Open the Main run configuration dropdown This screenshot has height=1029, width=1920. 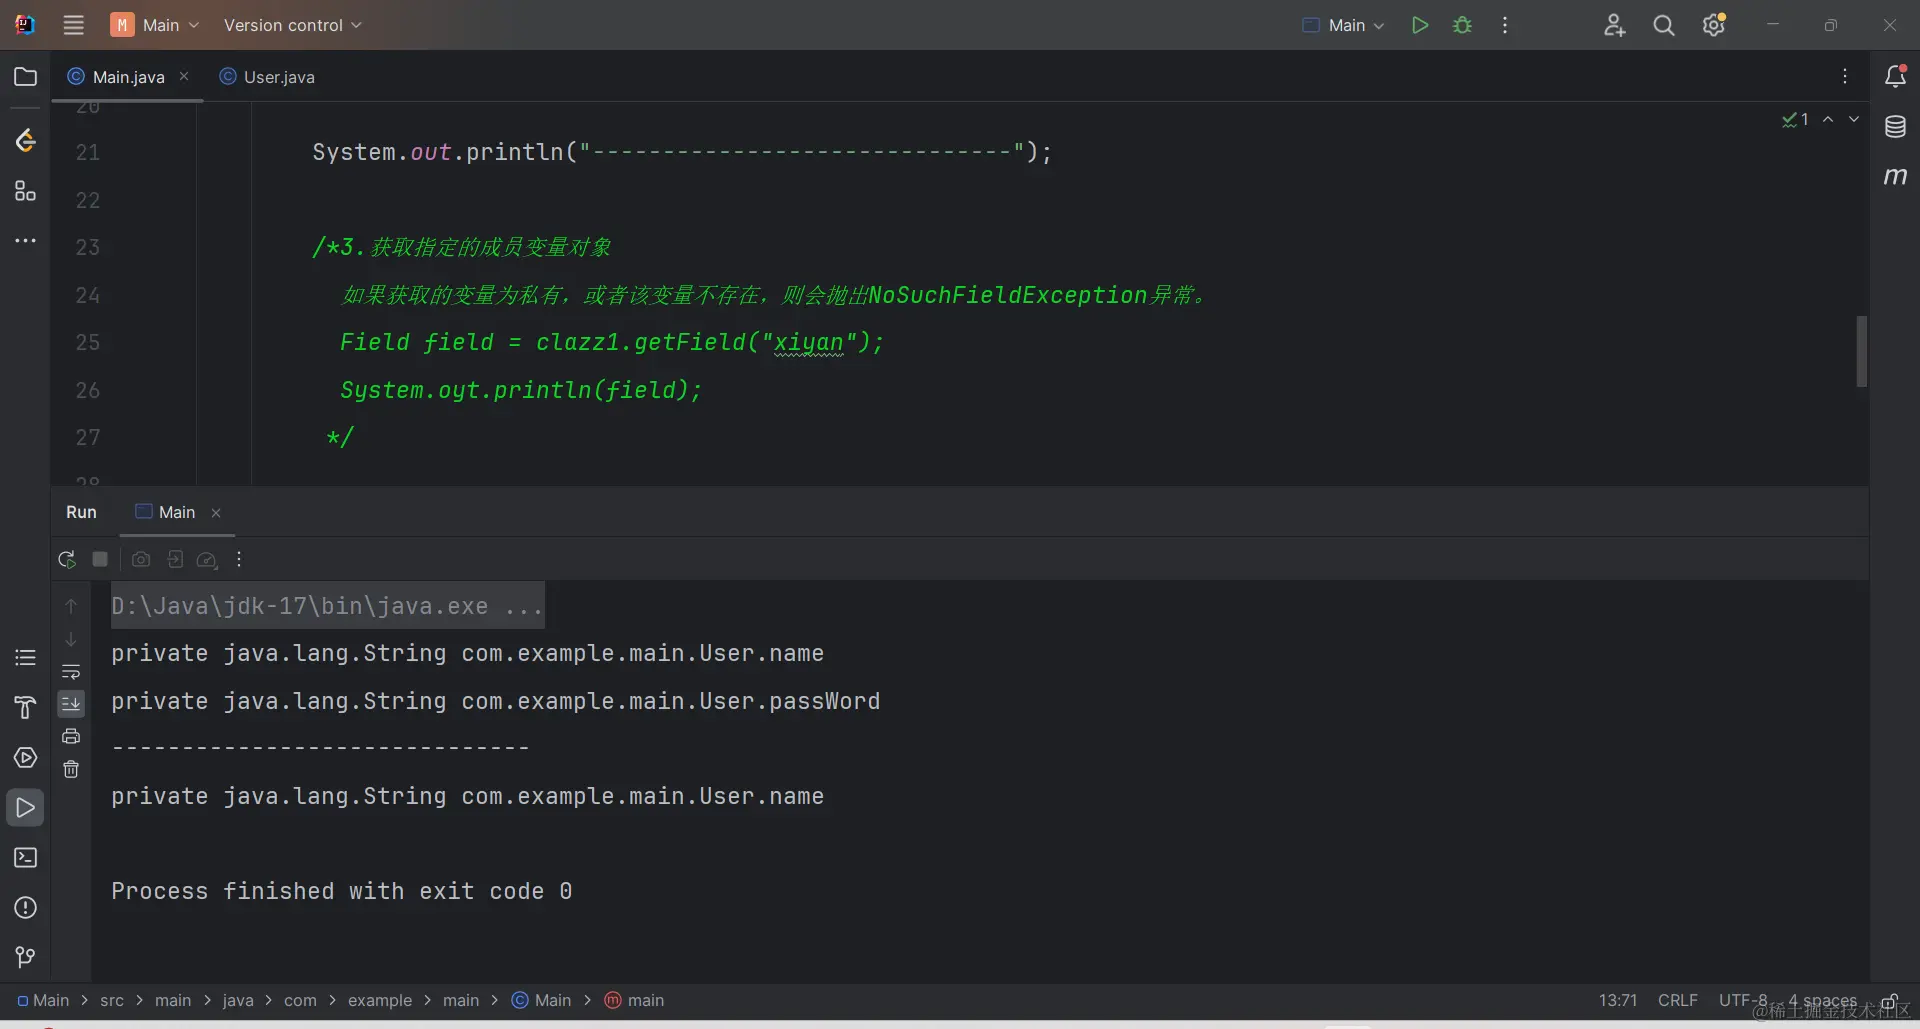pyautogui.click(x=1344, y=25)
